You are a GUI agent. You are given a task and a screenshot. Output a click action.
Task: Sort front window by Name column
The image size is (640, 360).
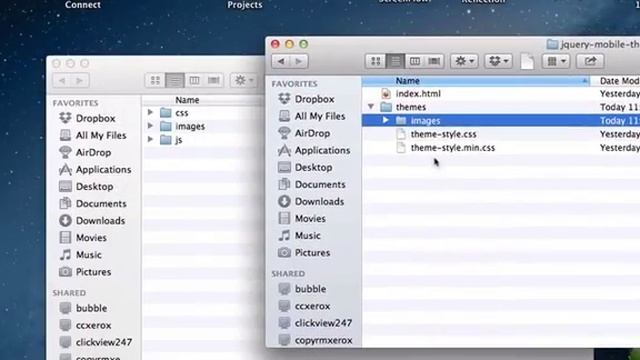coord(476,81)
